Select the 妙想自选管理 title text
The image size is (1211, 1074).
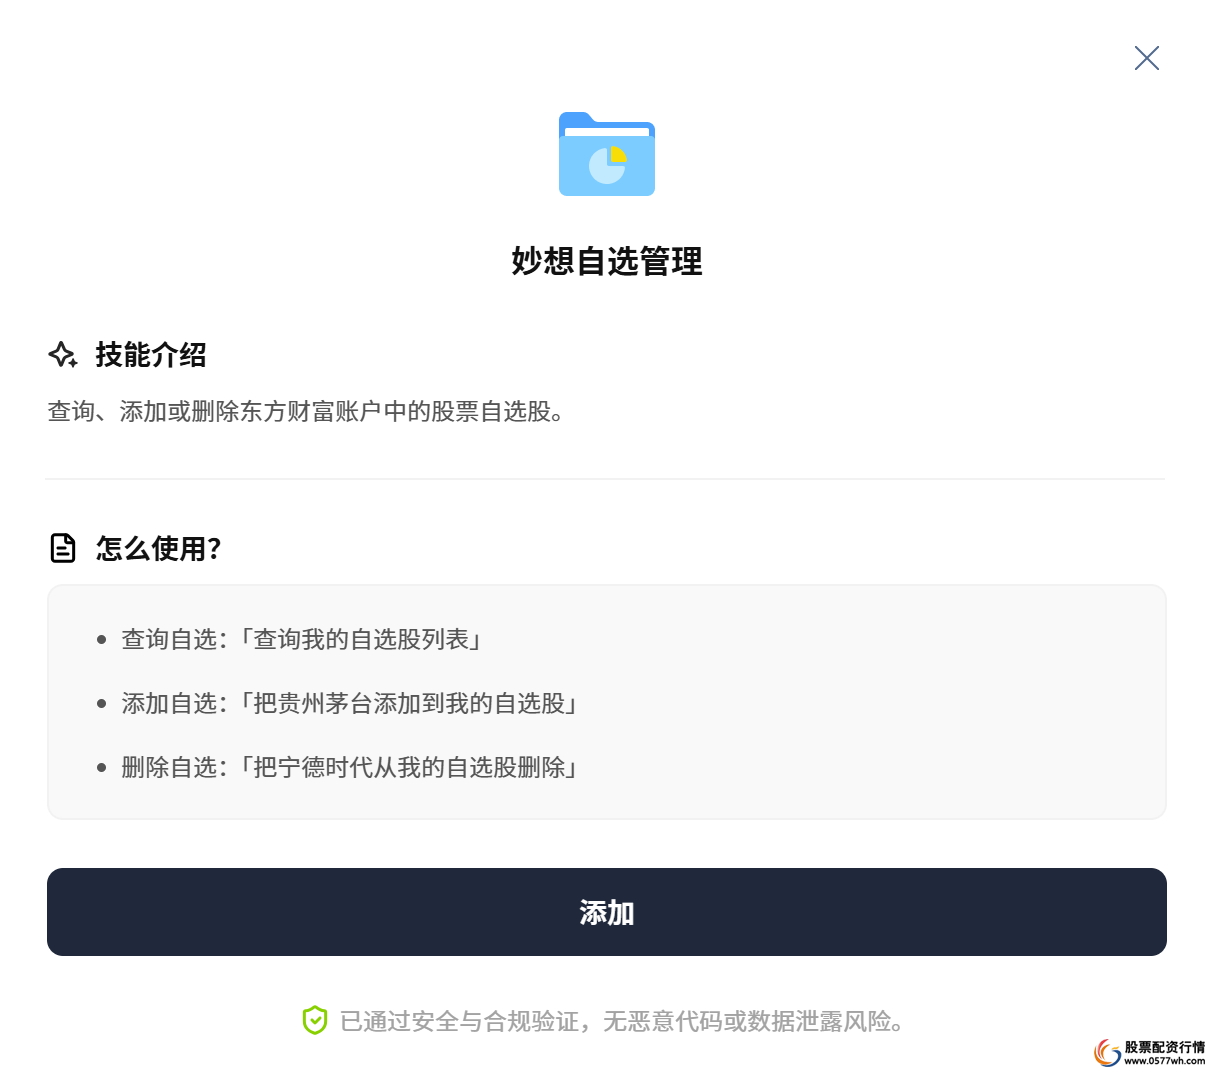coord(607,261)
